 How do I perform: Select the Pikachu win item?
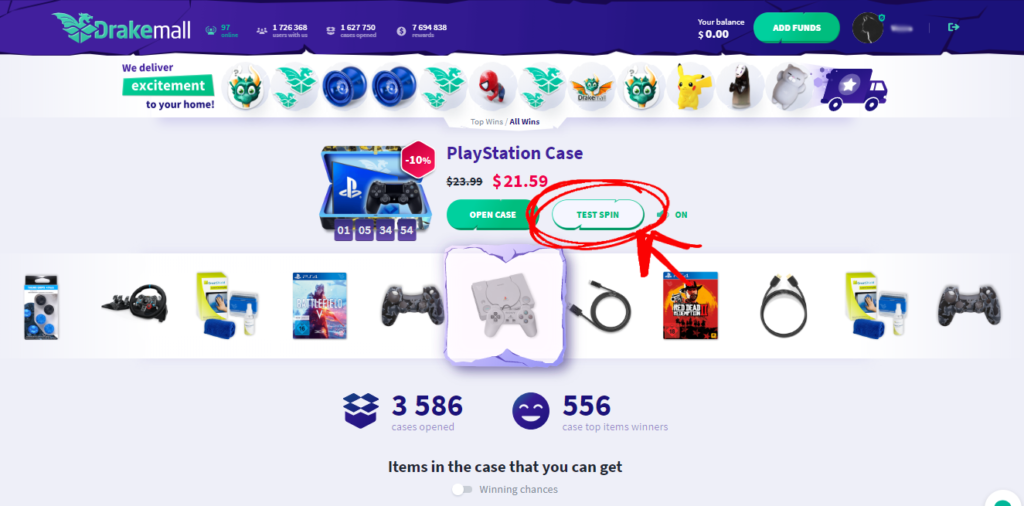(x=690, y=87)
